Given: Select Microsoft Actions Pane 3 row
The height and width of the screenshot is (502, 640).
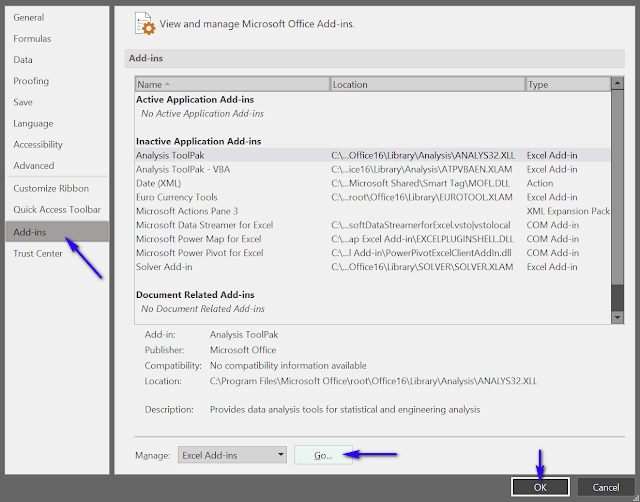Looking at the screenshot, I should (x=373, y=211).
